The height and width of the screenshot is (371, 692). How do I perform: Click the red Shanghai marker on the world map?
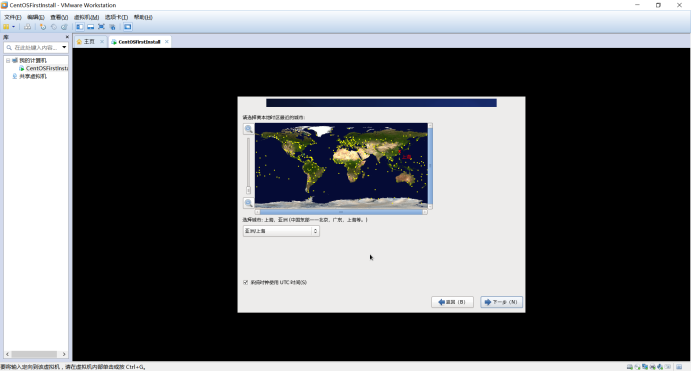coord(400,151)
